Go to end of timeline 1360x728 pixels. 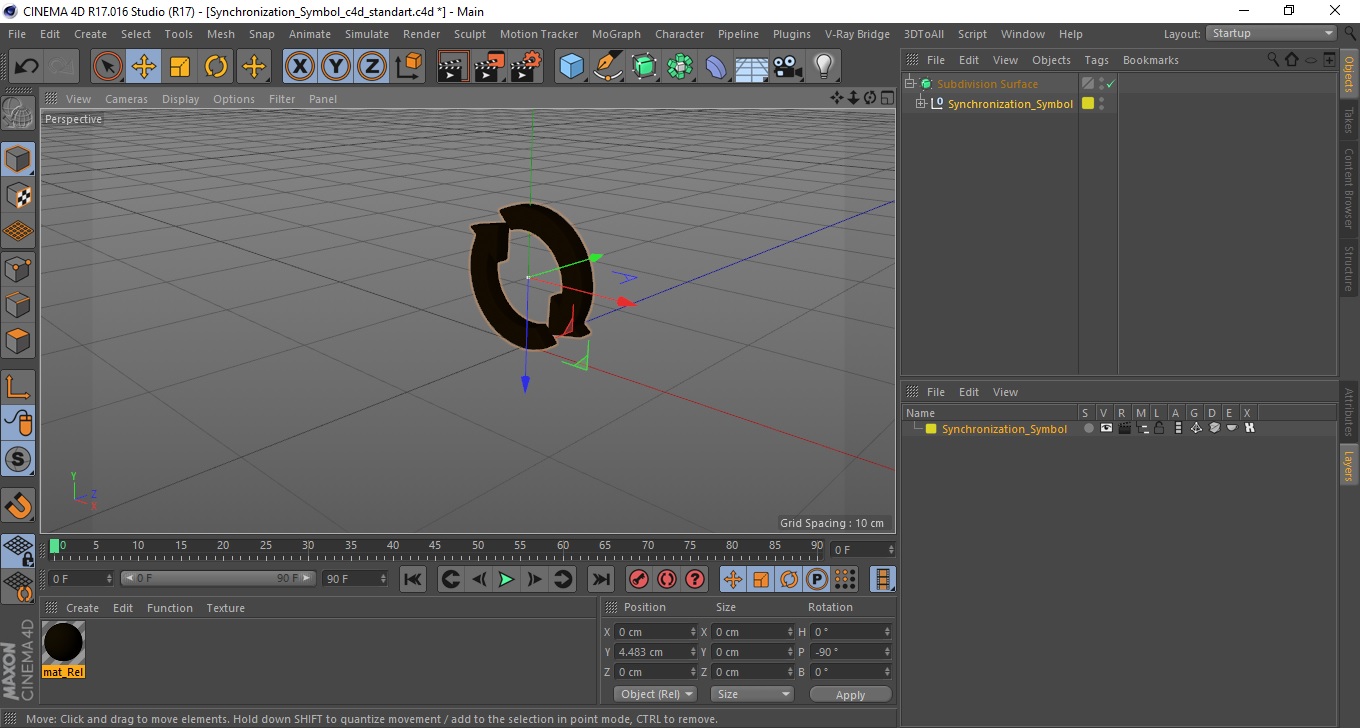(600, 579)
